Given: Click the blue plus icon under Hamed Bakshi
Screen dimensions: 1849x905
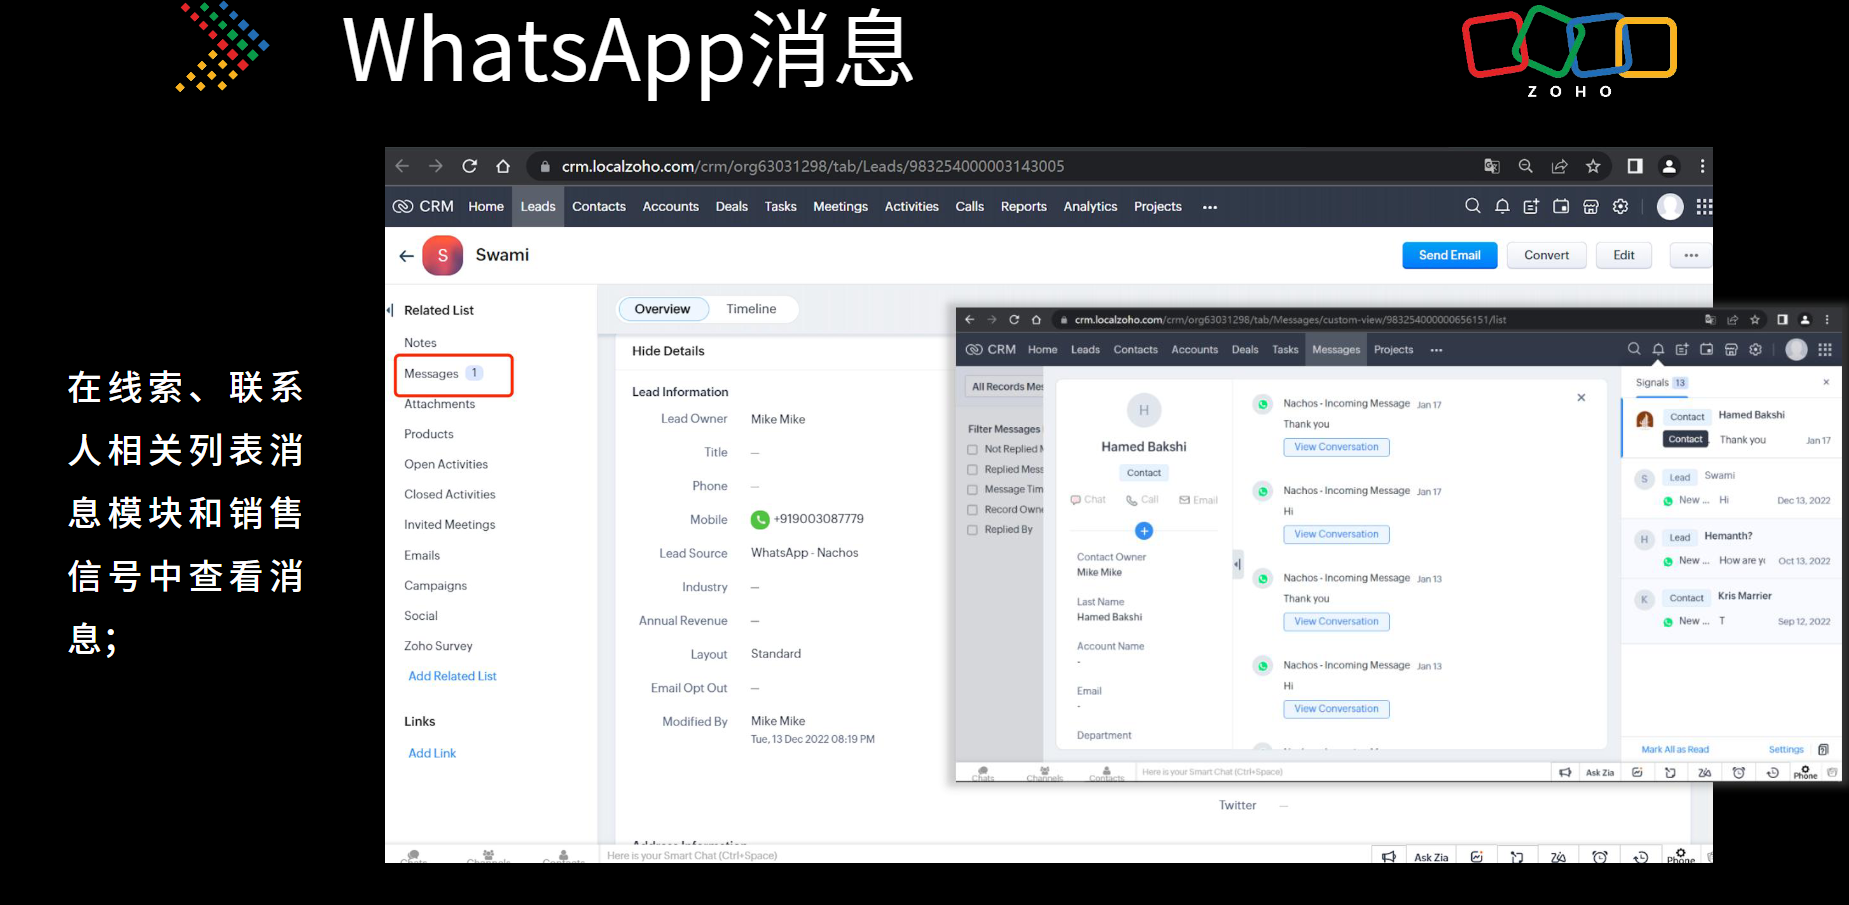Looking at the screenshot, I should (x=1144, y=531).
